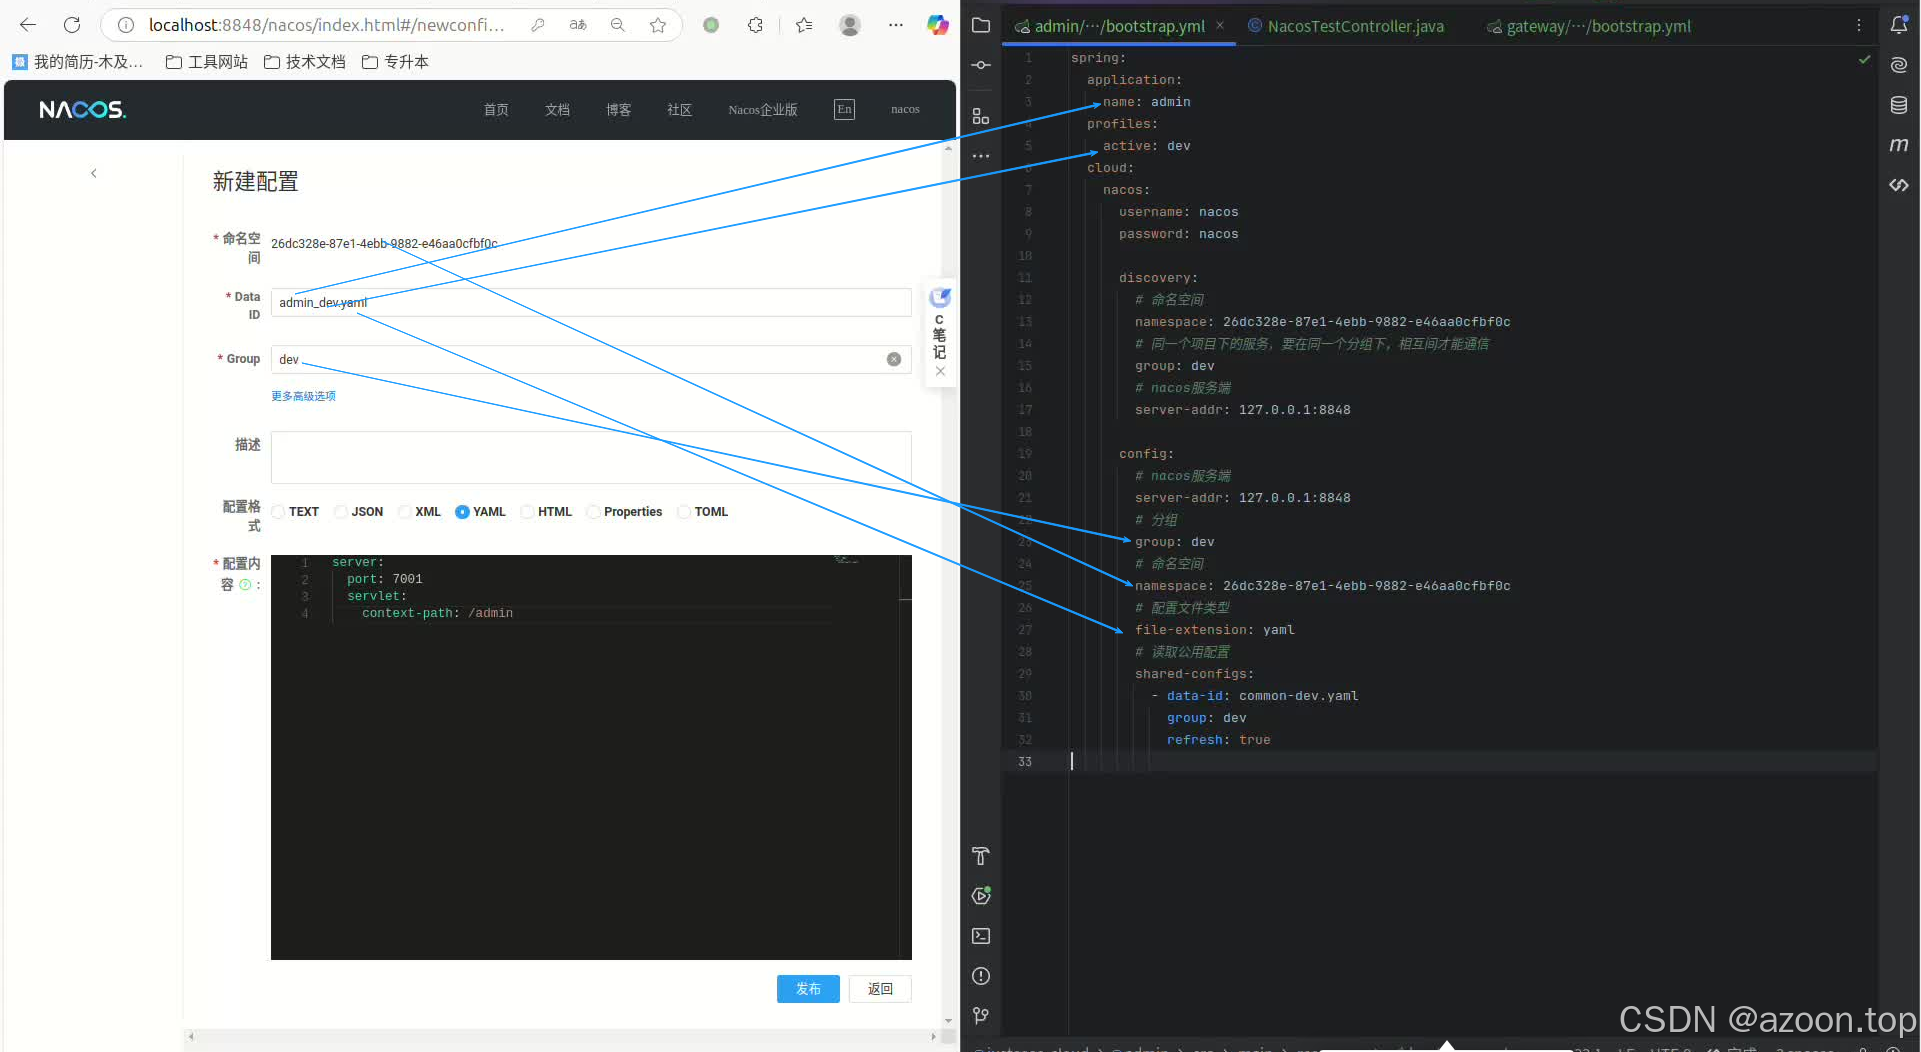
Task: Open Nacos企业版 nav link
Action: click(763, 110)
